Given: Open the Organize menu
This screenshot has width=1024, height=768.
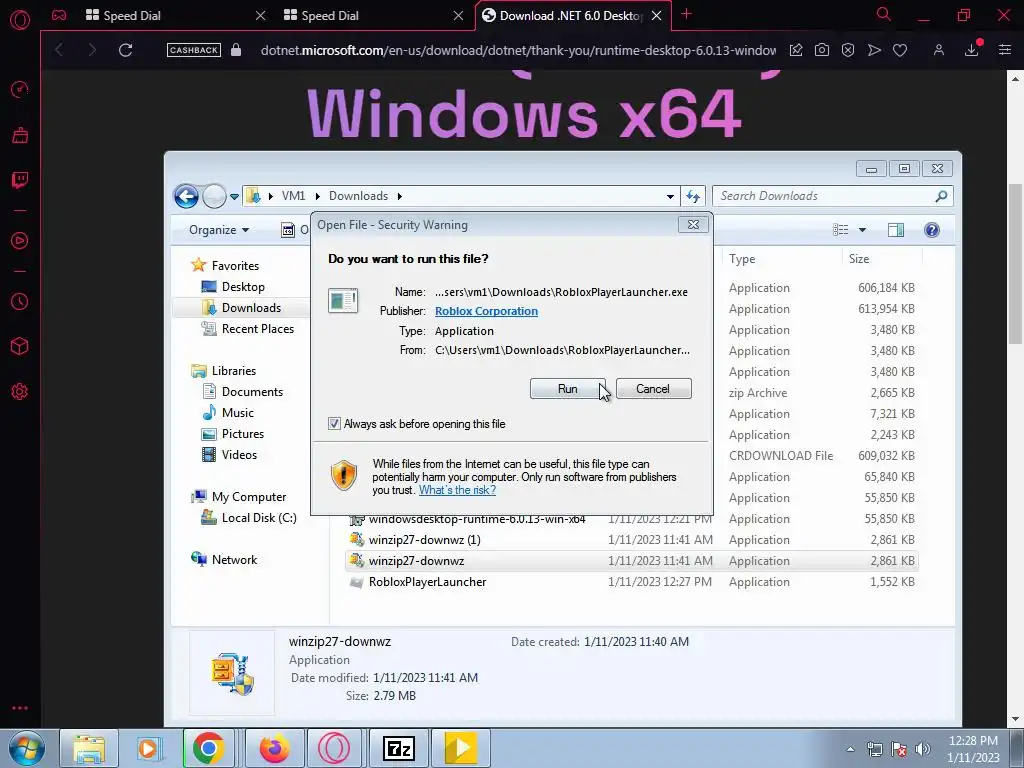Looking at the screenshot, I should tap(219, 230).
